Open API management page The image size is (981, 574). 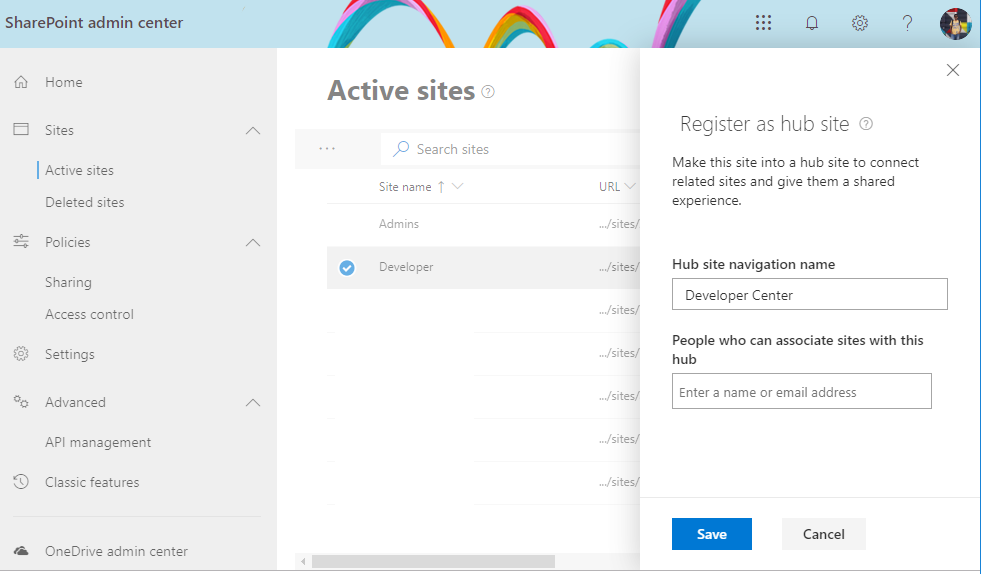[x=98, y=443]
